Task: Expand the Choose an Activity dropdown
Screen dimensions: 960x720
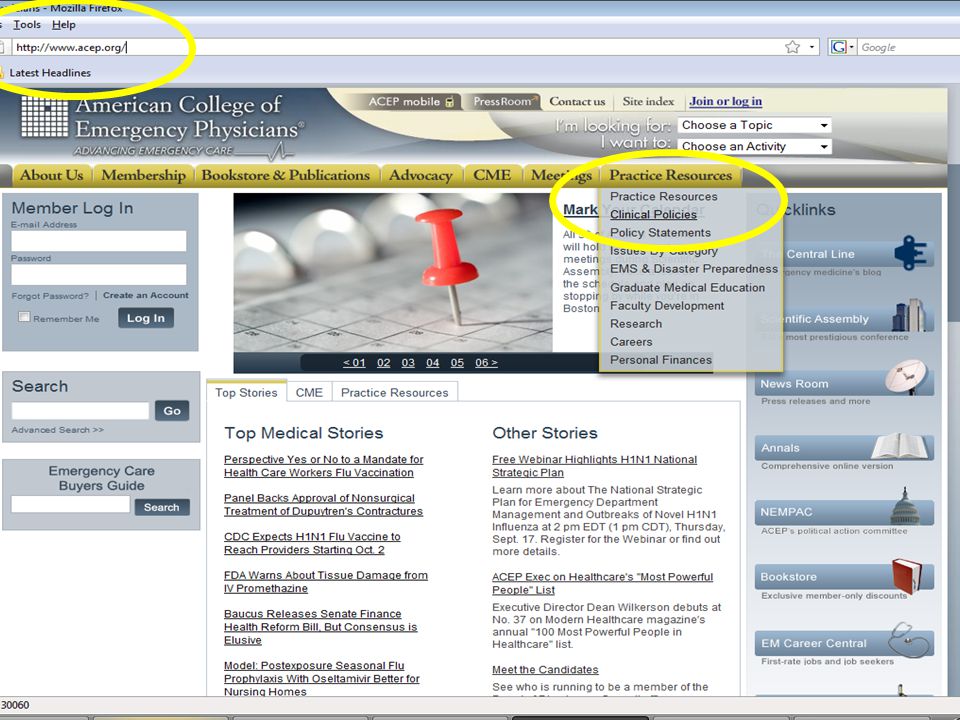Action: coord(754,146)
